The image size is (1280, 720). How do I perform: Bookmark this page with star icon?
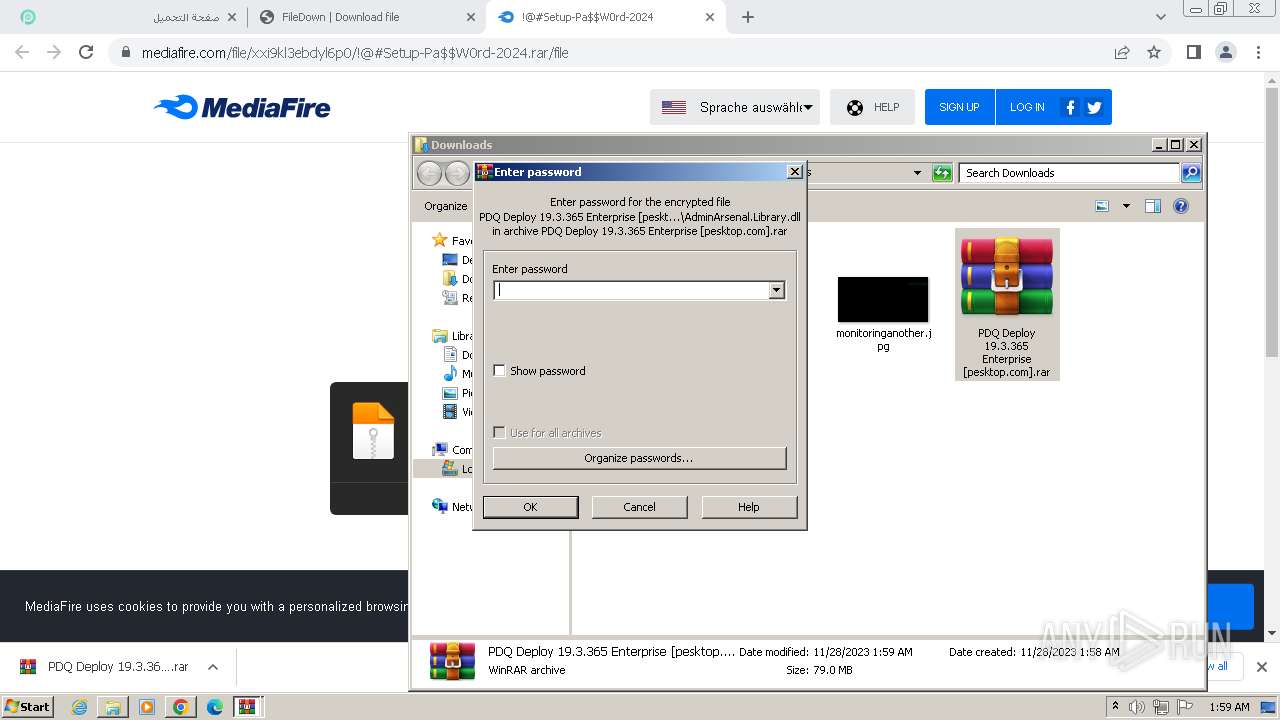1154,52
